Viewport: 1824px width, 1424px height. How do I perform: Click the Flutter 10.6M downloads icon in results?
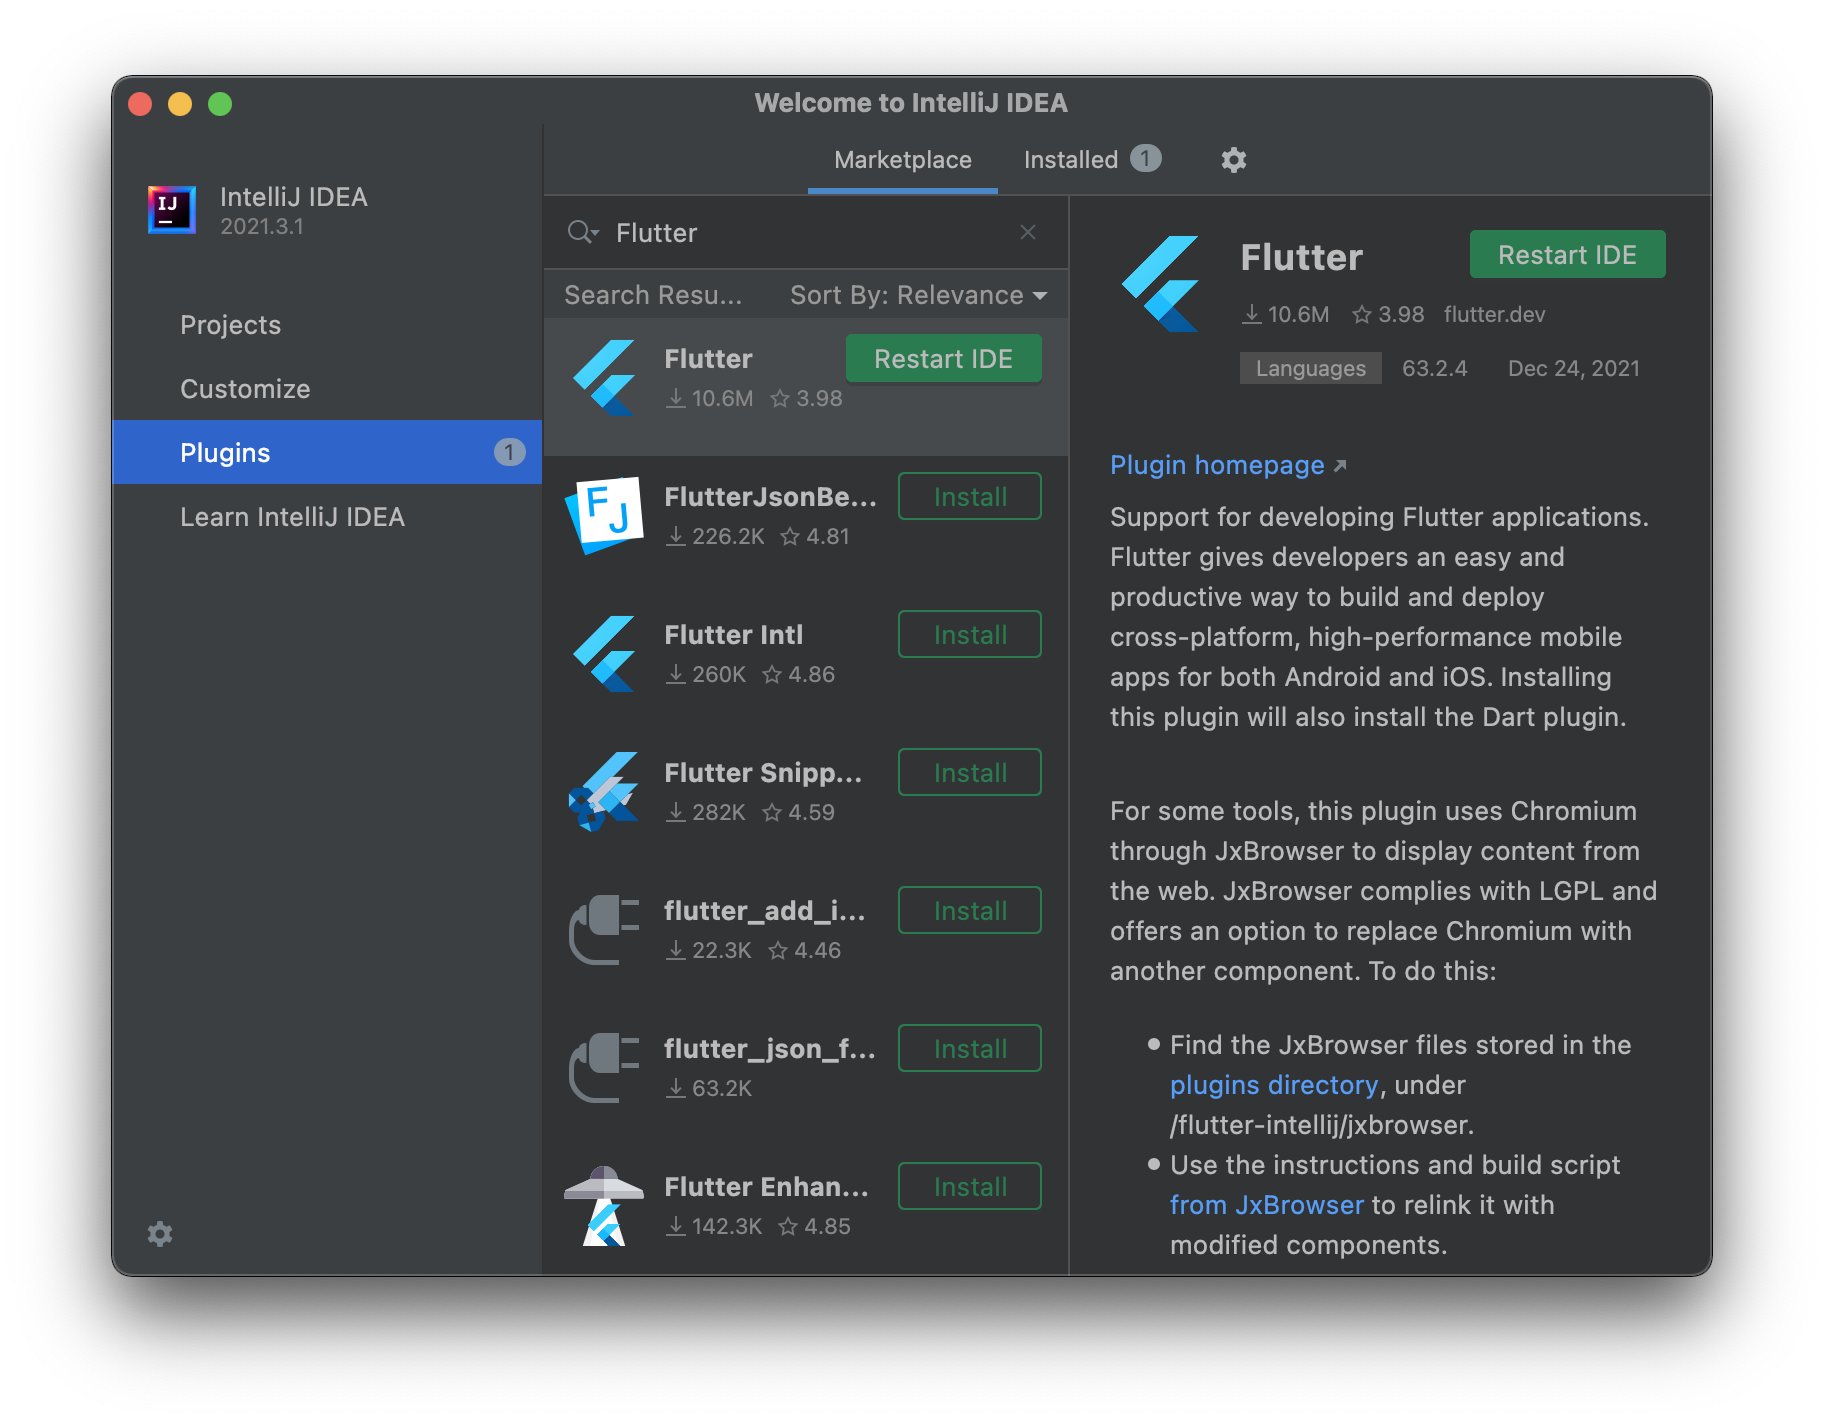click(677, 399)
